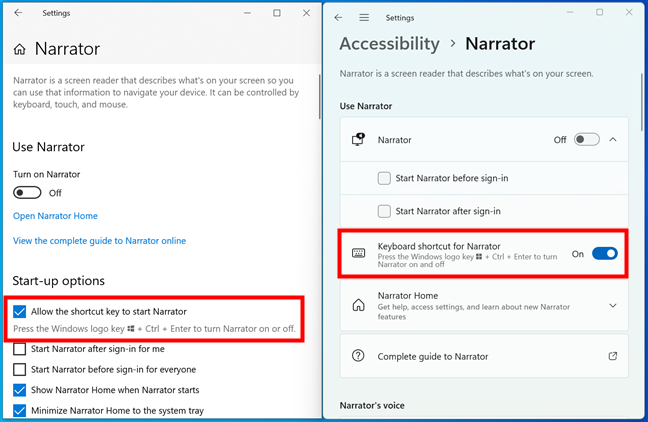Turn off Keyboard shortcut for Narrator toggle

605,253
